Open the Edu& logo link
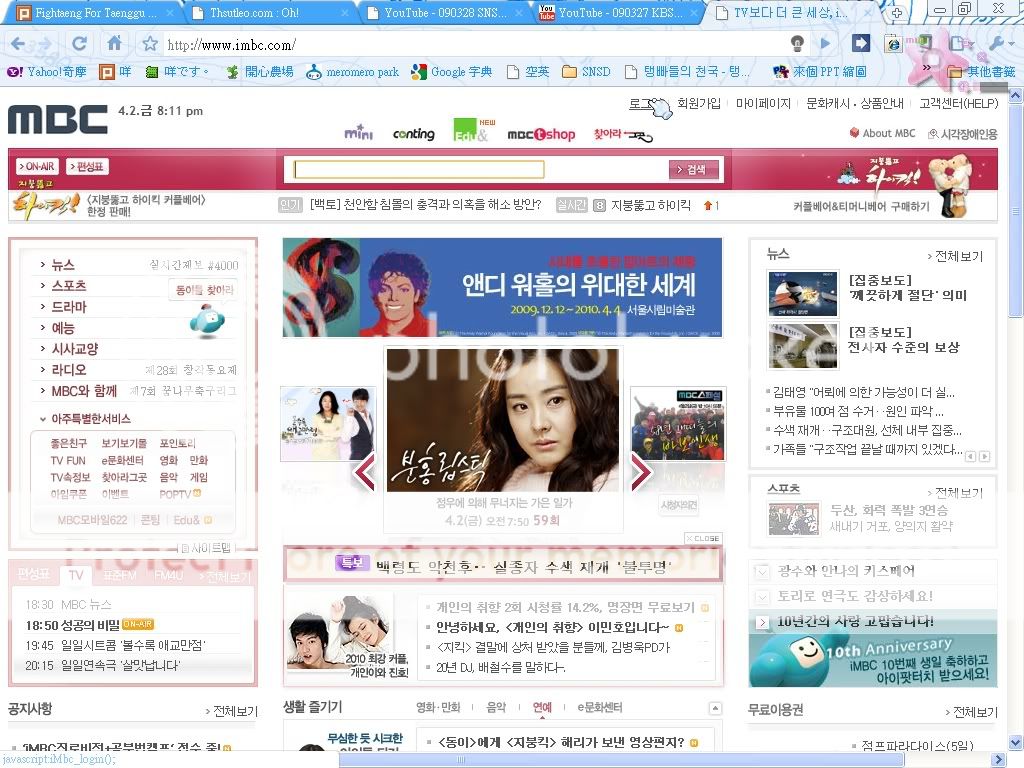The image size is (1024, 768). [x=470, y=131]
